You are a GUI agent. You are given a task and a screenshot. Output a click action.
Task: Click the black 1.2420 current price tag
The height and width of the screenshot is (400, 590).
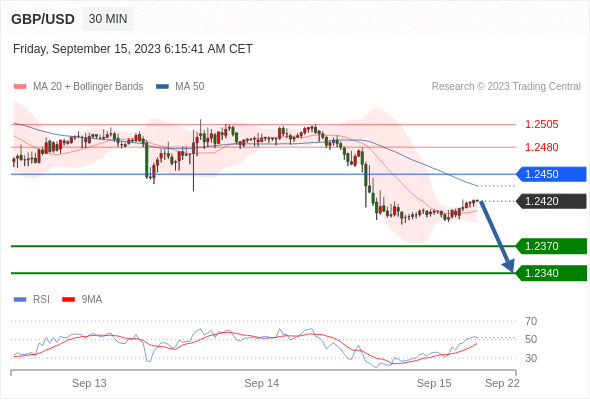(551, 201)
